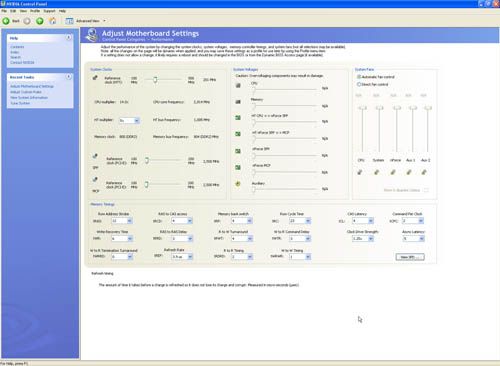
Task: Open the Clock Drive Strength dropdown
Action: tap(371, 239)
